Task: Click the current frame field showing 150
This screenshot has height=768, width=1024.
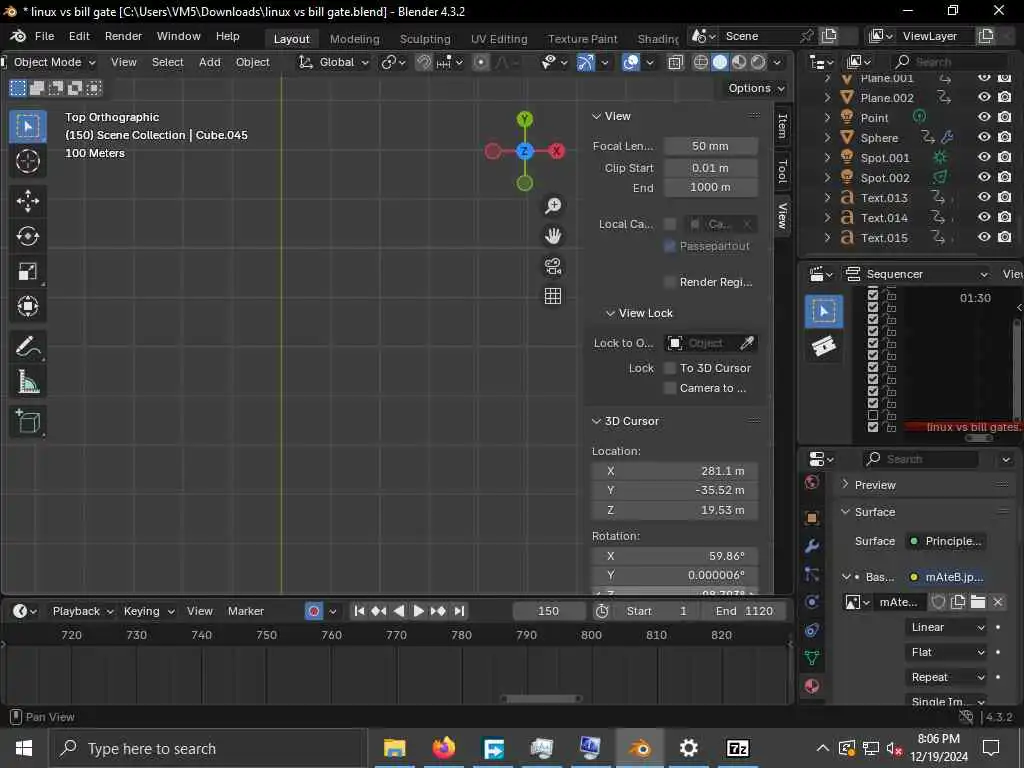Action: point(549,611)
